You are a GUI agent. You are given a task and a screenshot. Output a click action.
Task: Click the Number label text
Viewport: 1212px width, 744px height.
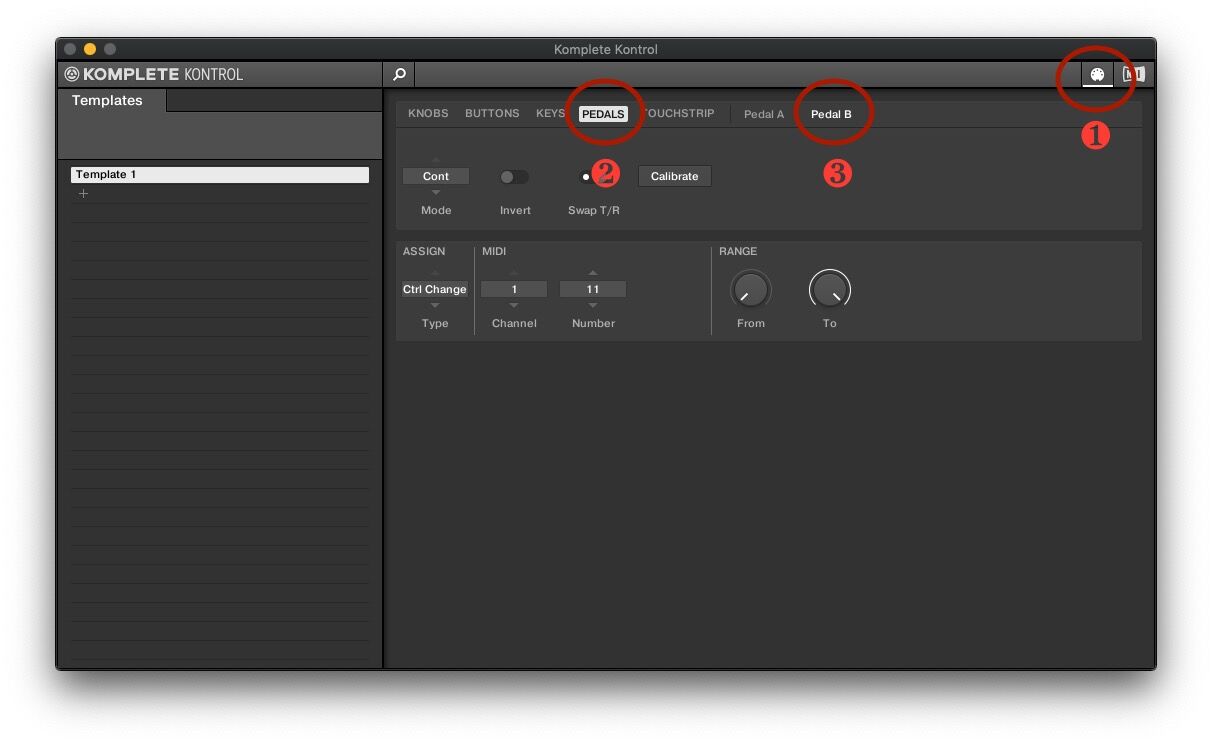click(593, 323)
